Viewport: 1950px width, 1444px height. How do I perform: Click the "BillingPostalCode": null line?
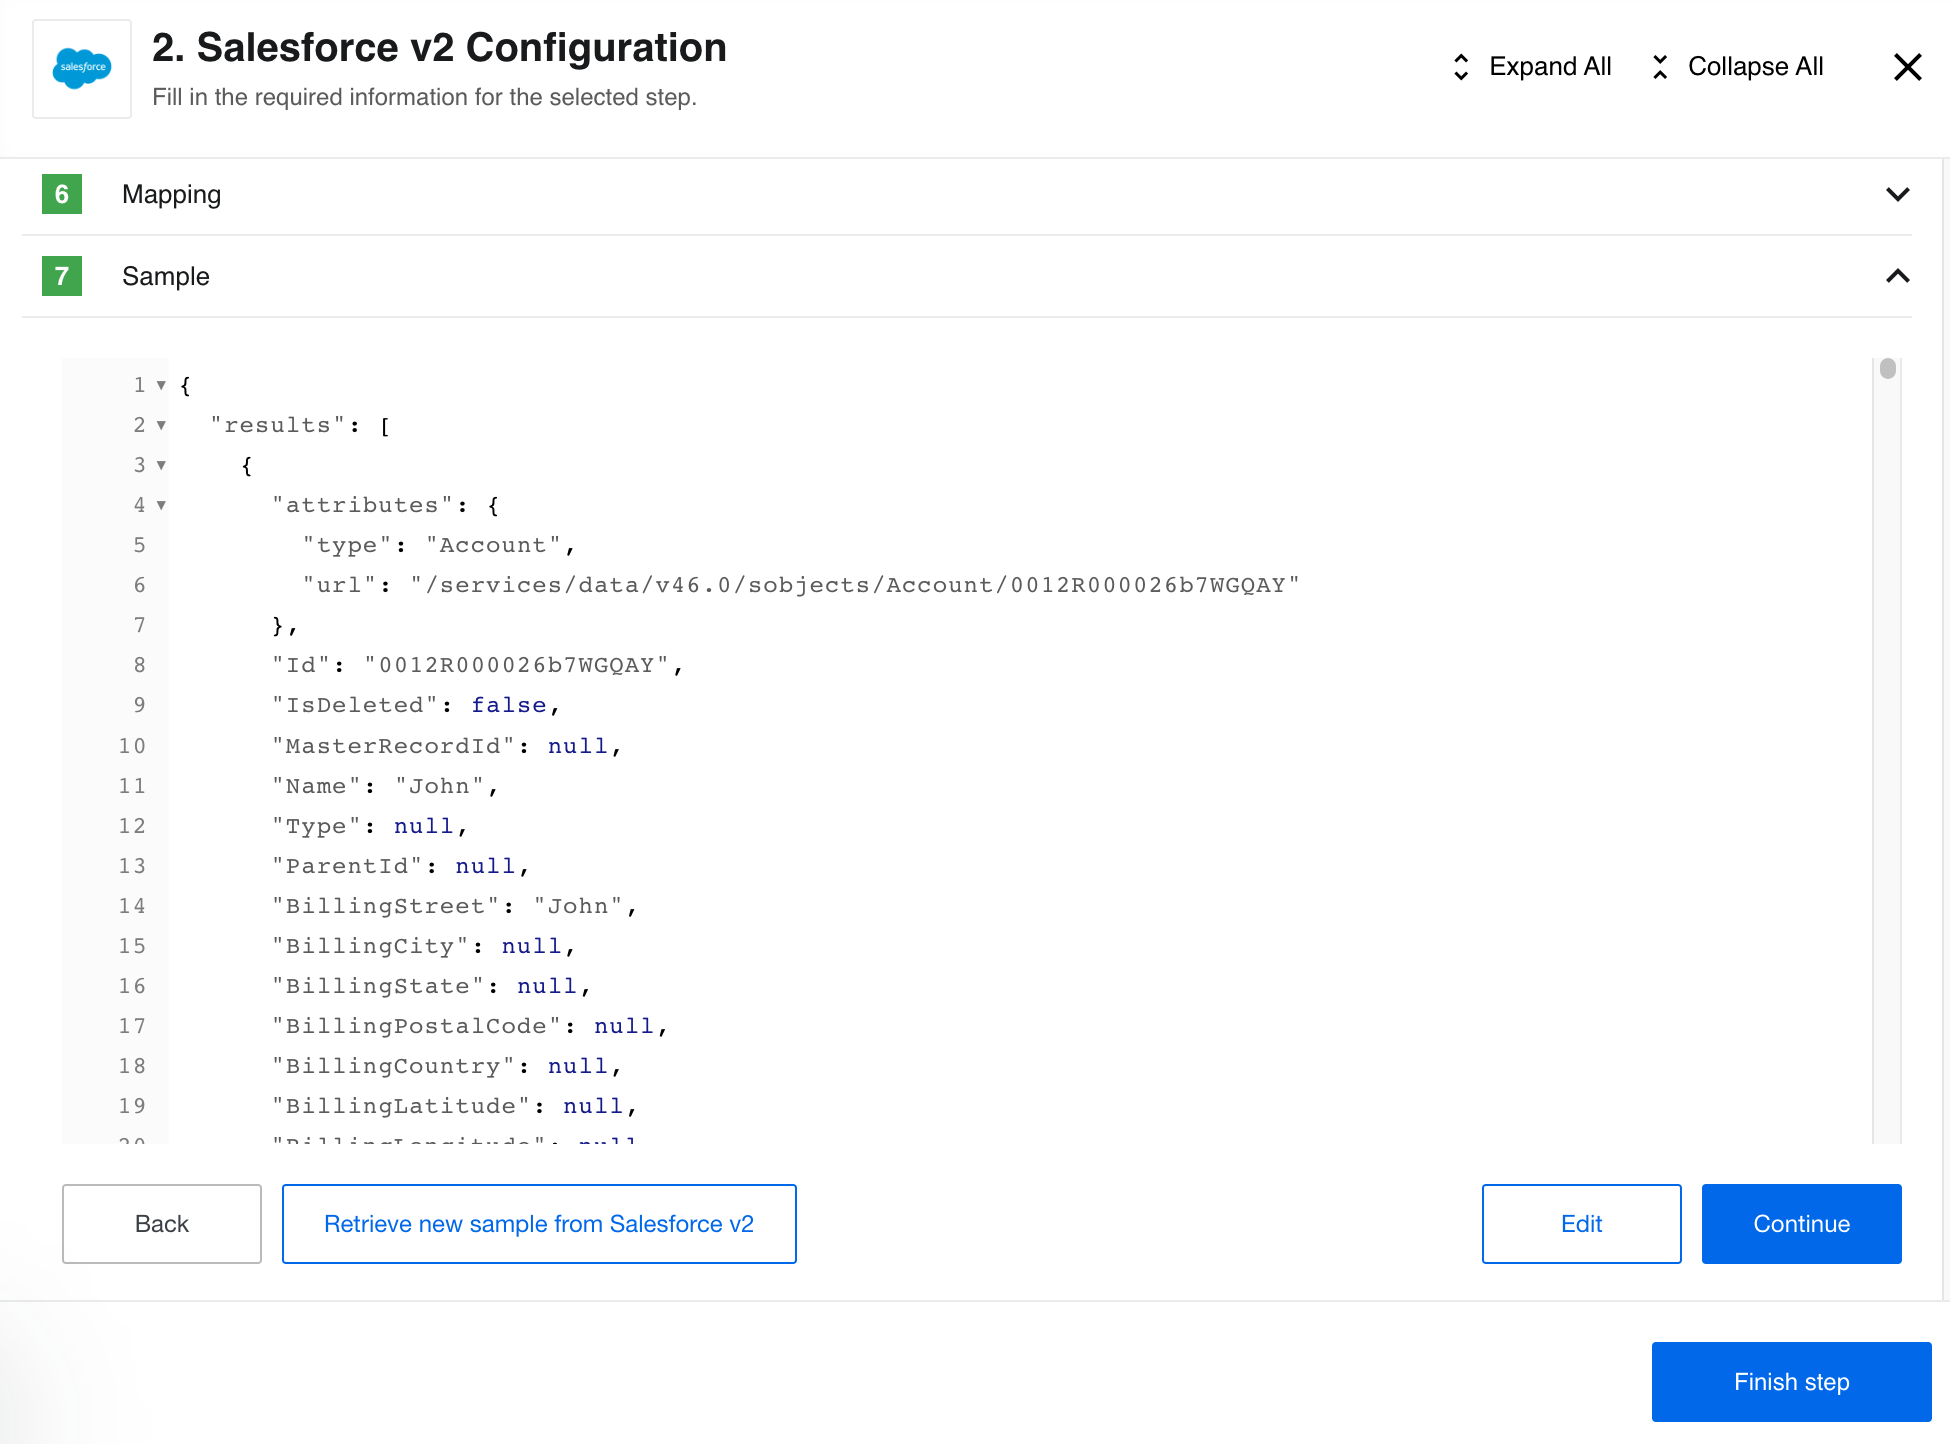click(470, 1026)
